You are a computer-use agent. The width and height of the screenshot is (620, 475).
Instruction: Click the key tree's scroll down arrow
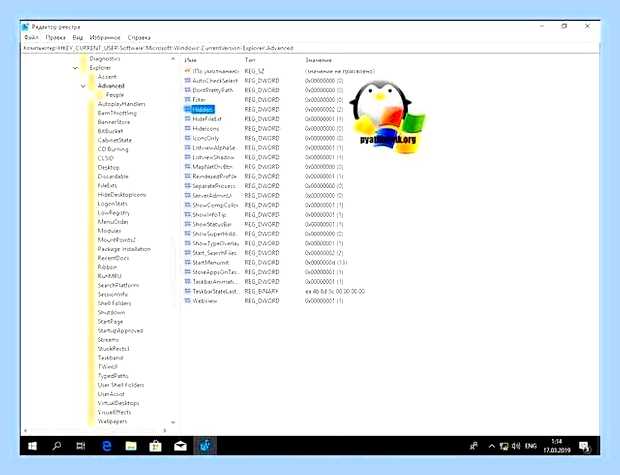(173, 422)
